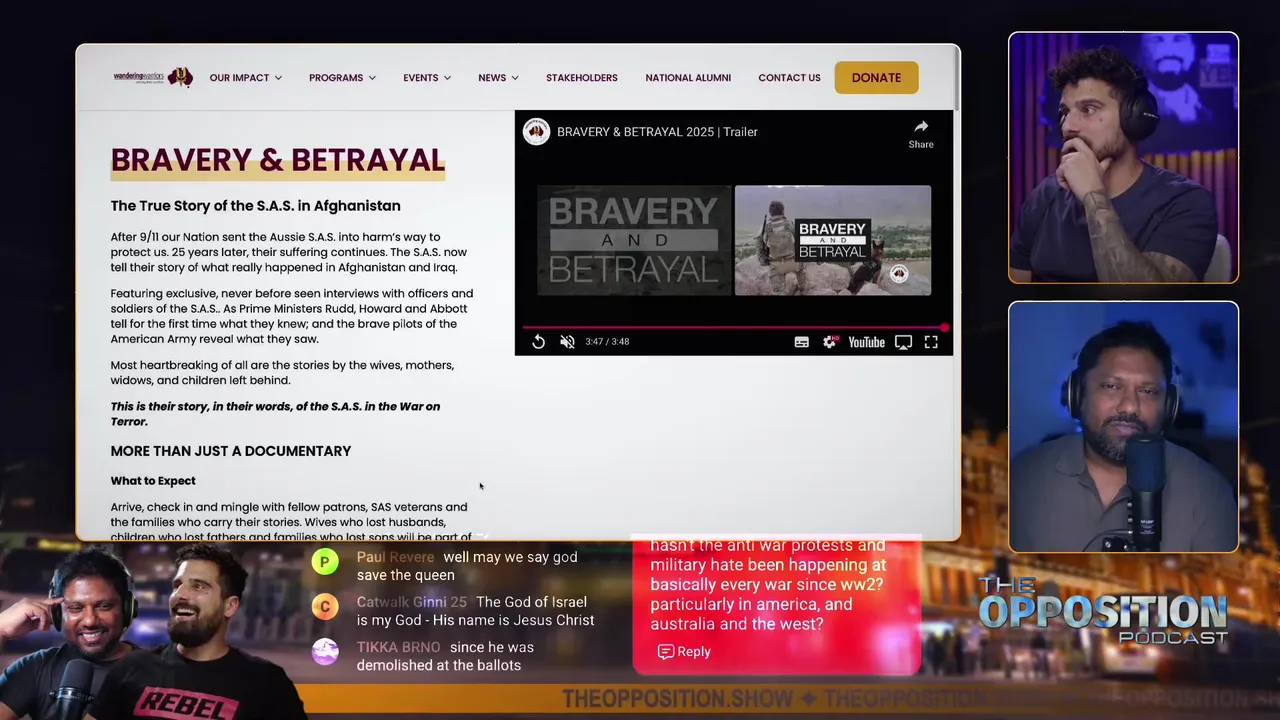
Task: Click Reply on the red super chat
Action: 684,651
